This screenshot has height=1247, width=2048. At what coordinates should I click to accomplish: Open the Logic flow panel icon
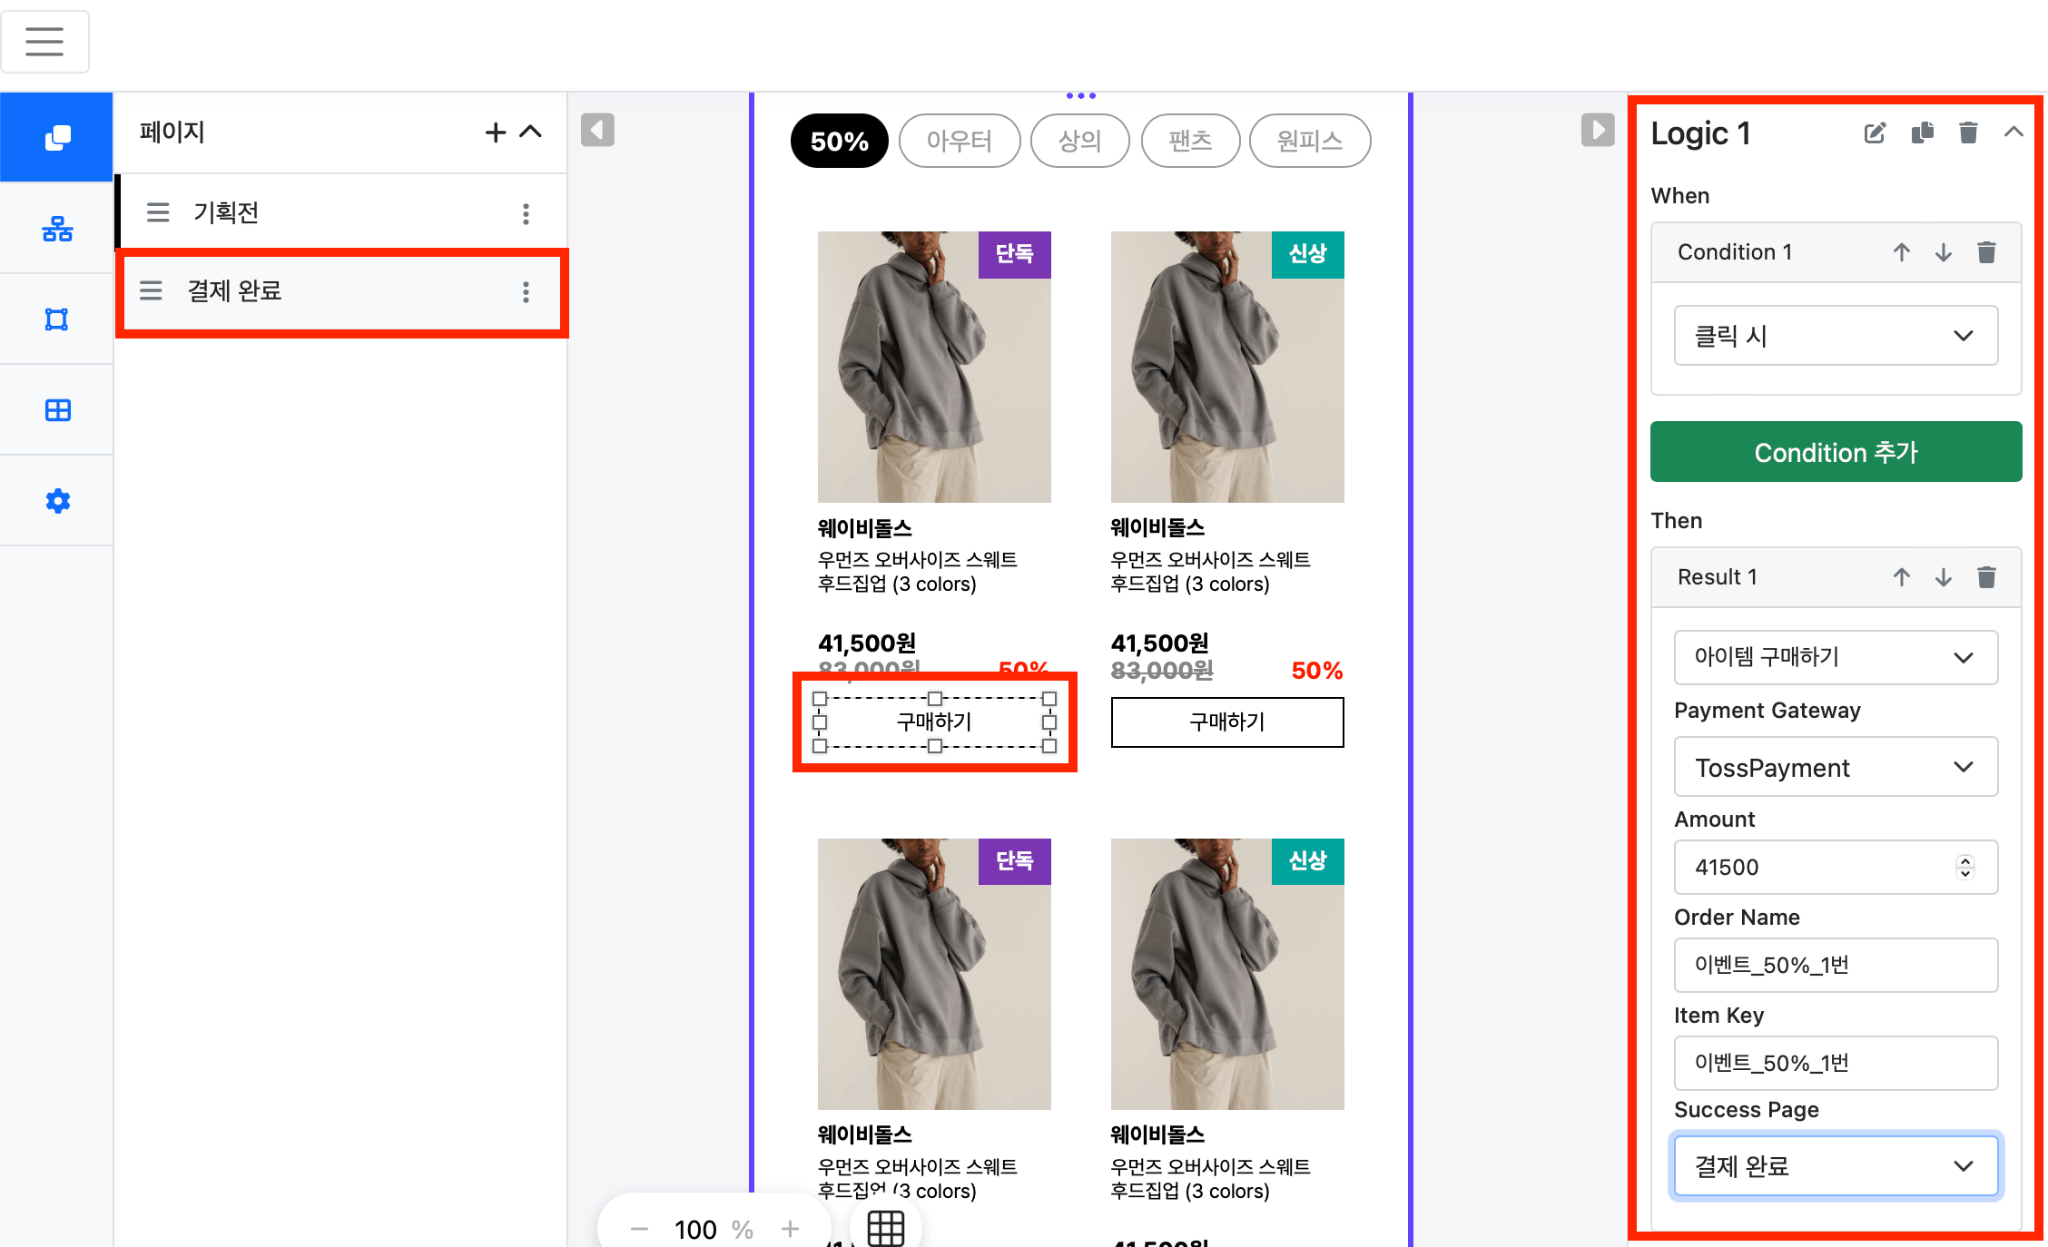point(58,228)
